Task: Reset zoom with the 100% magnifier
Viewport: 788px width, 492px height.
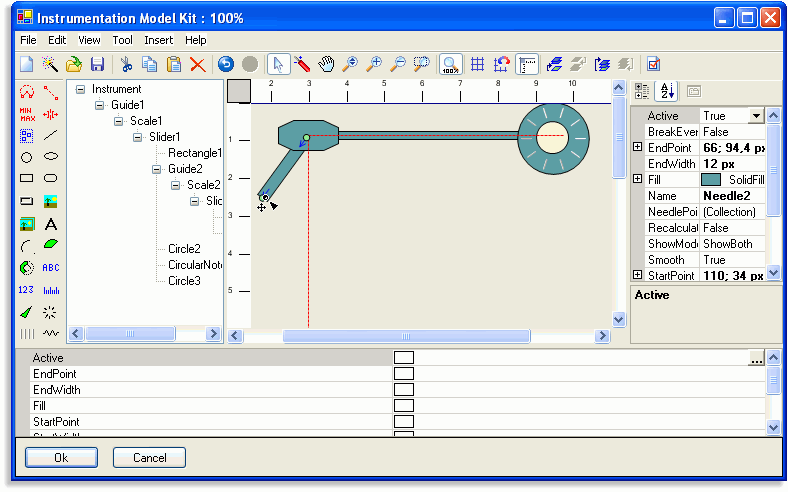Action: [x=450, y=64]
